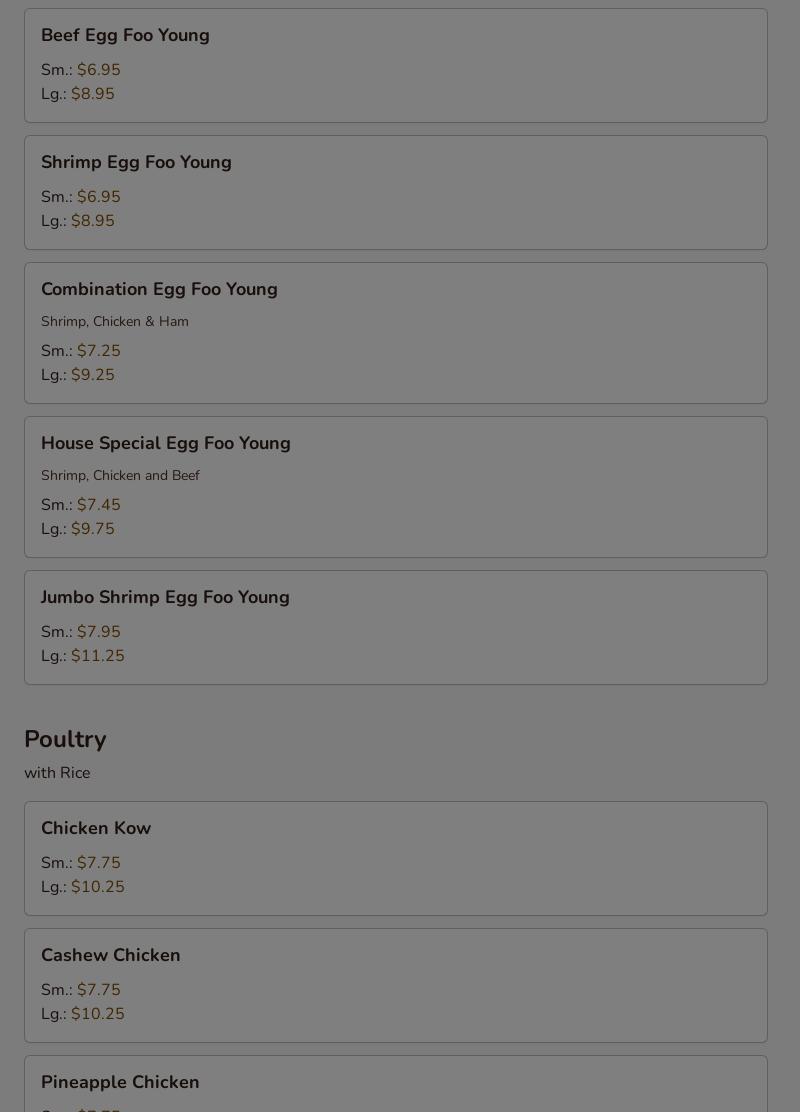Click the Shrimp, Chicken & Ham description
The image size is (800, 1112).
tap(114, 322)
